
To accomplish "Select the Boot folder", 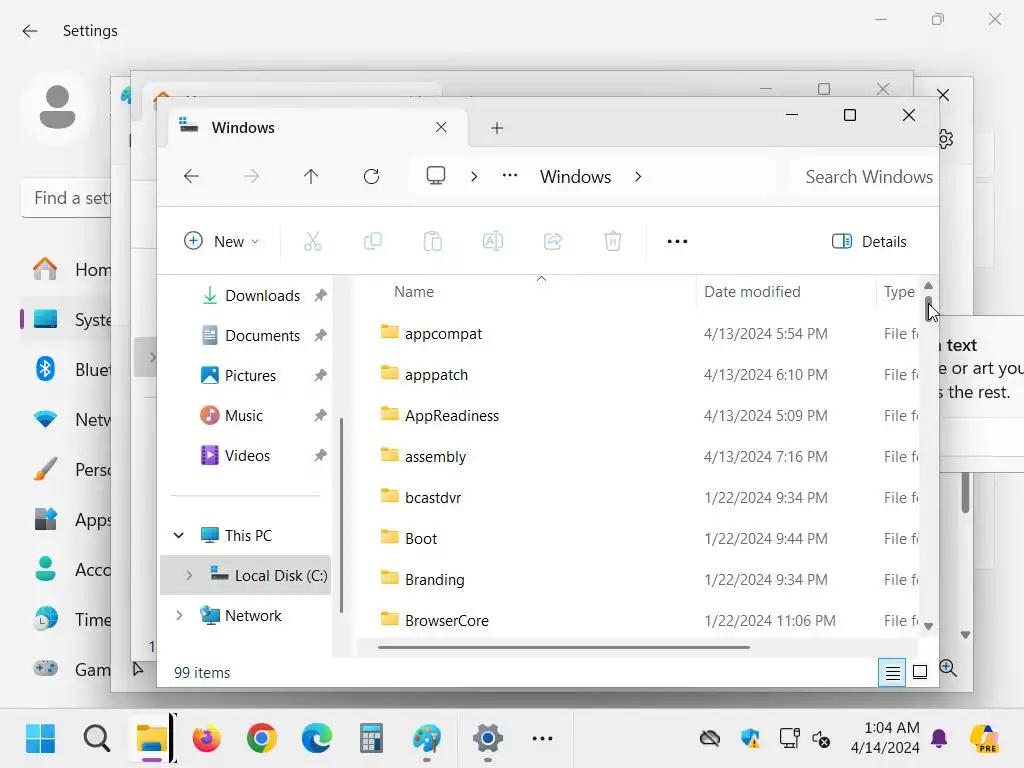I will (421, 539).
